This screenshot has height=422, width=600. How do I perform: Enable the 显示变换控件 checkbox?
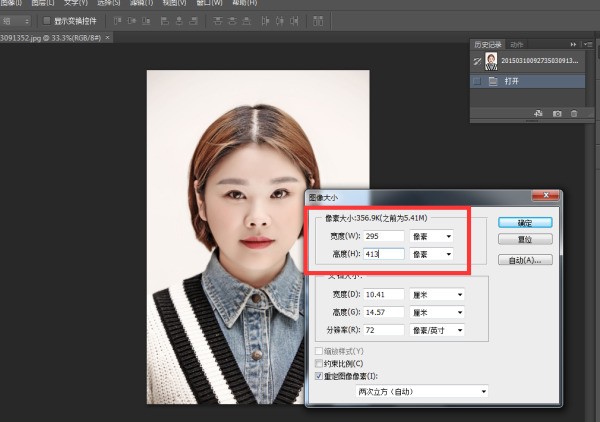pyautogui.click(x=46, y=20)
